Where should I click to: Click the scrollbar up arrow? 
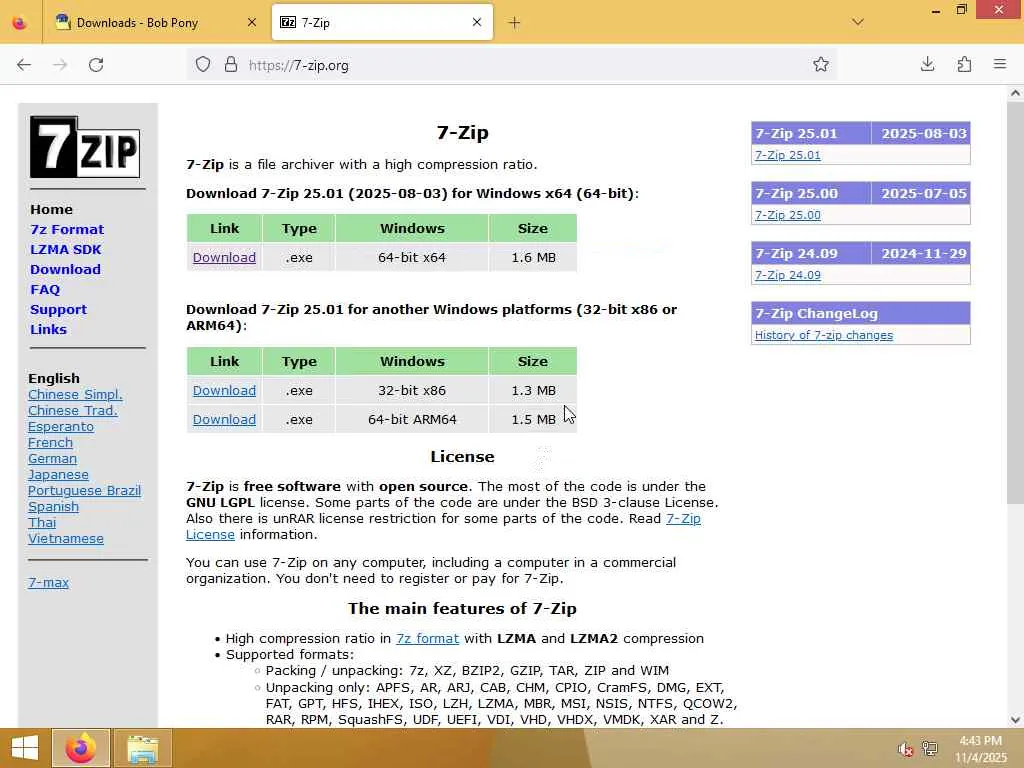point(1015,93)
